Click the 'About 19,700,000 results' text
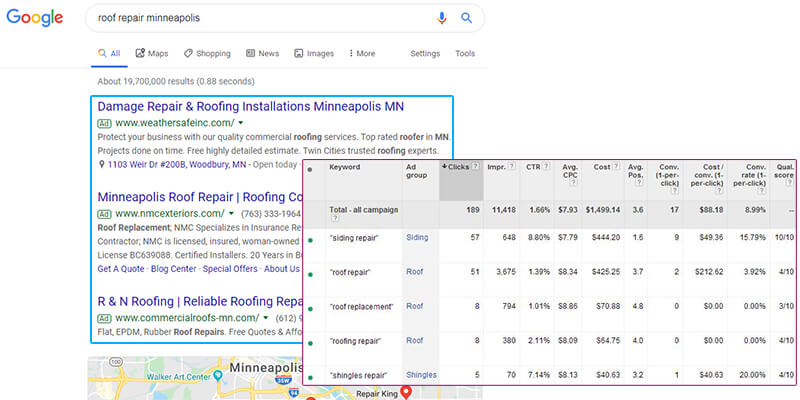The width and height of the screenshot is (800, 400). point(176,81)
